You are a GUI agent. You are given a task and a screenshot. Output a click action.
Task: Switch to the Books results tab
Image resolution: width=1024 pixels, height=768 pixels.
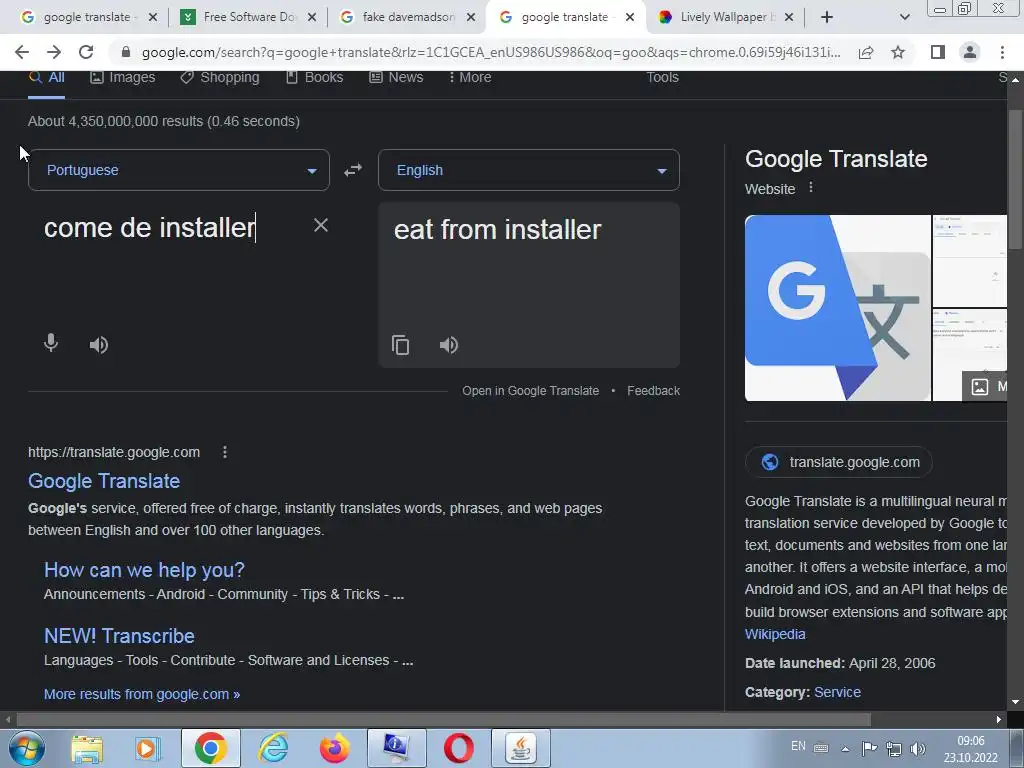coord(315,77)
